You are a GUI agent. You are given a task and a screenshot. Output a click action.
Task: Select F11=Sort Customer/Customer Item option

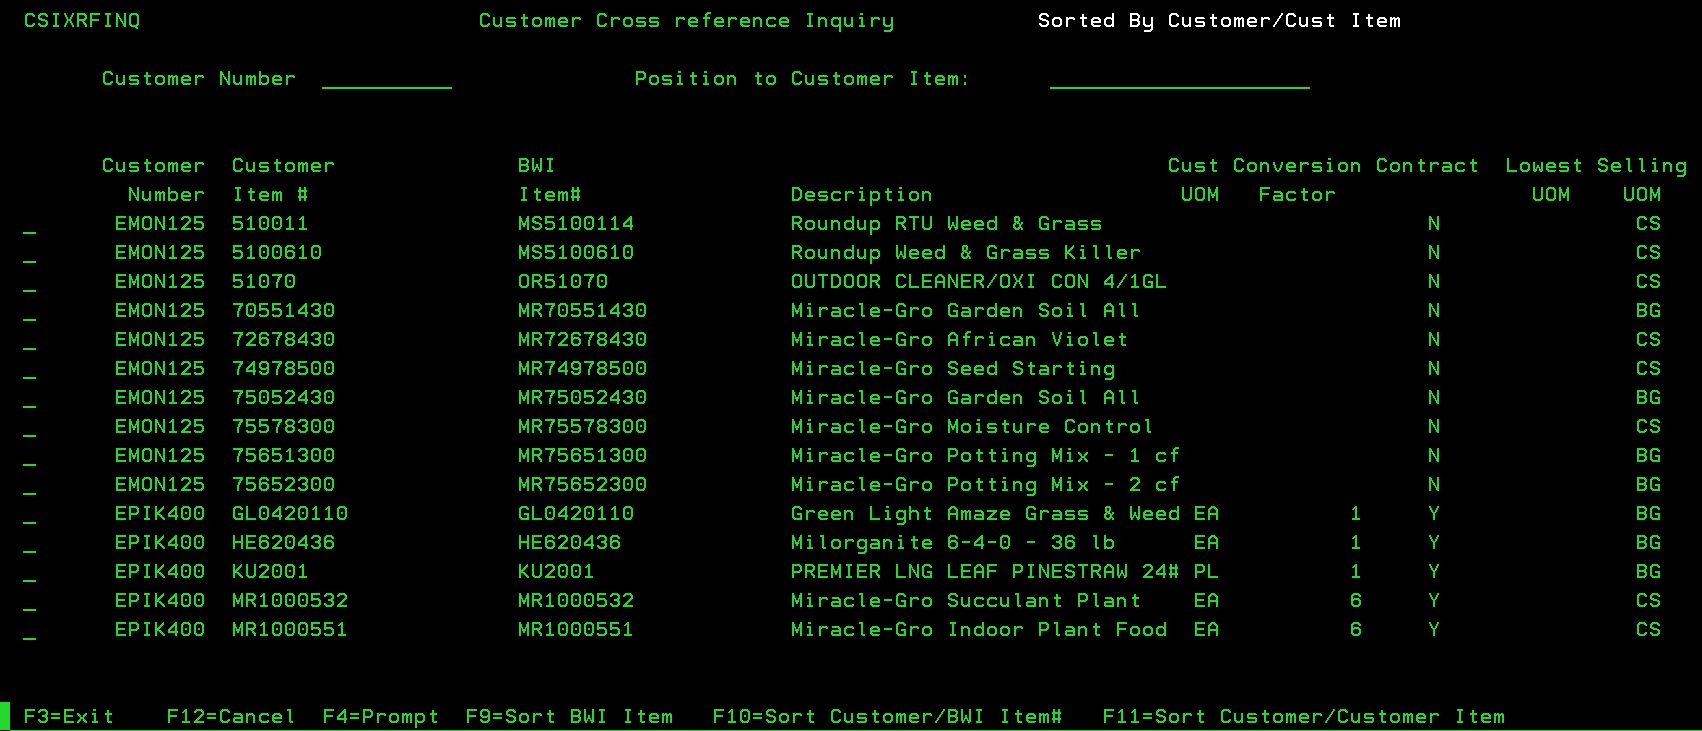(x=1303, y=717)
